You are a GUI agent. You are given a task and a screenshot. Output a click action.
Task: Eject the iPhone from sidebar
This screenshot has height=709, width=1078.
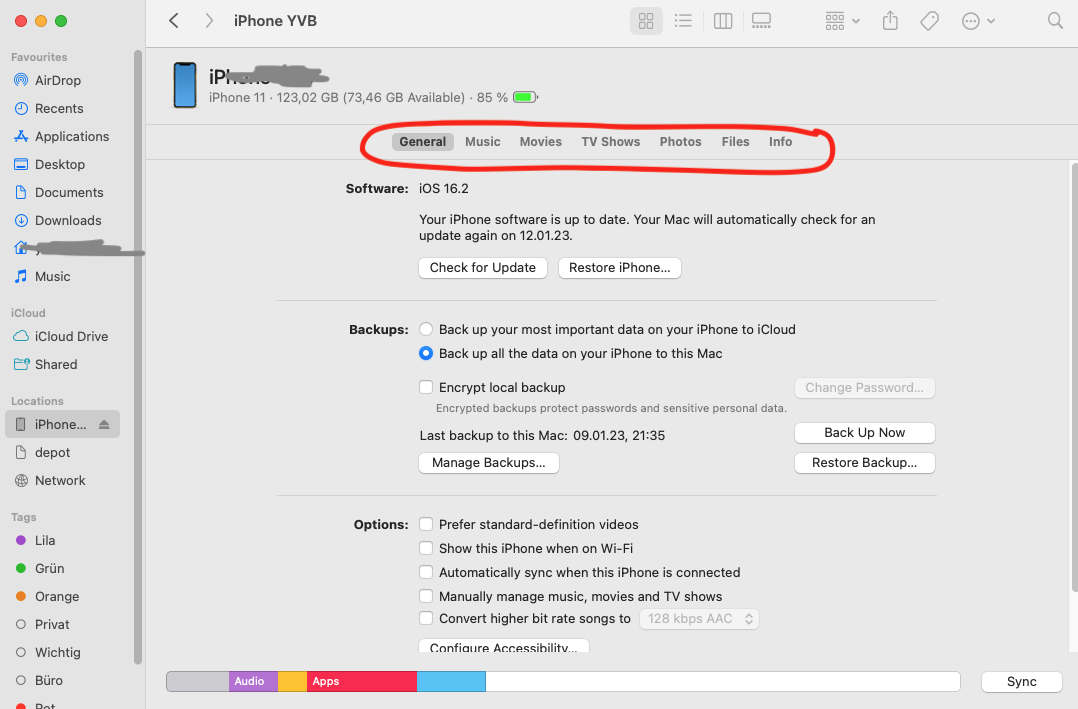coord(104,424)
